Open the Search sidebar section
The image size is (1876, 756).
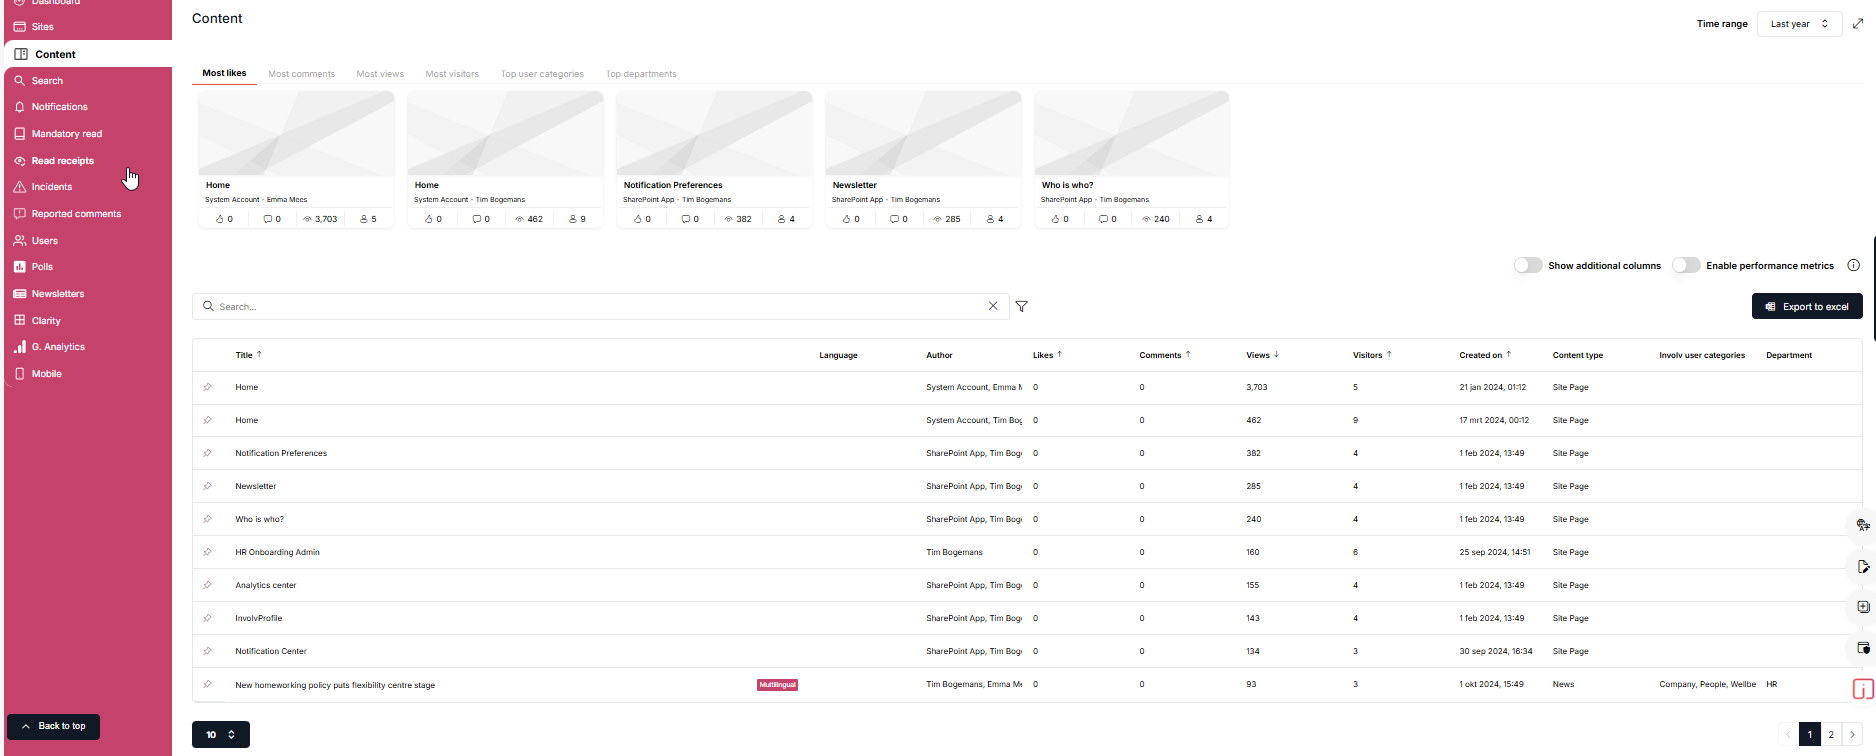47,81
